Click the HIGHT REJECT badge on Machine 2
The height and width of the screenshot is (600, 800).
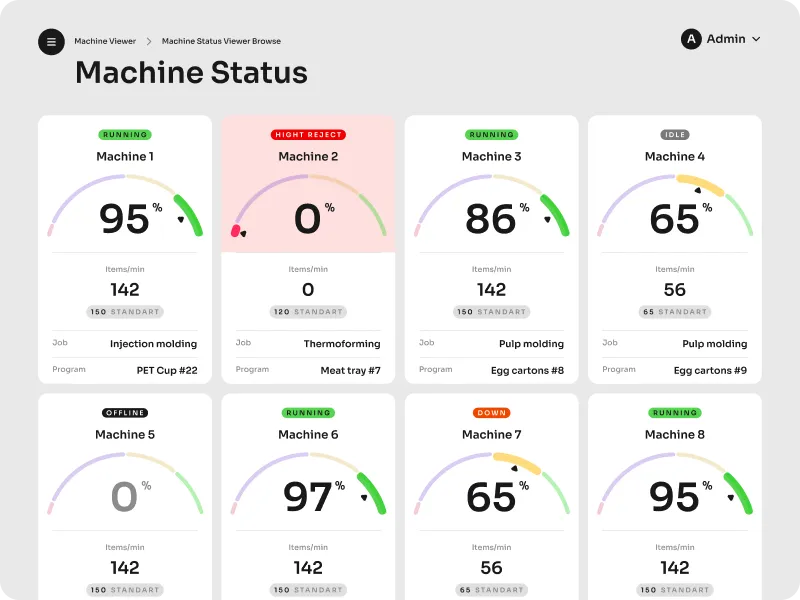click(x=308, y=135)
